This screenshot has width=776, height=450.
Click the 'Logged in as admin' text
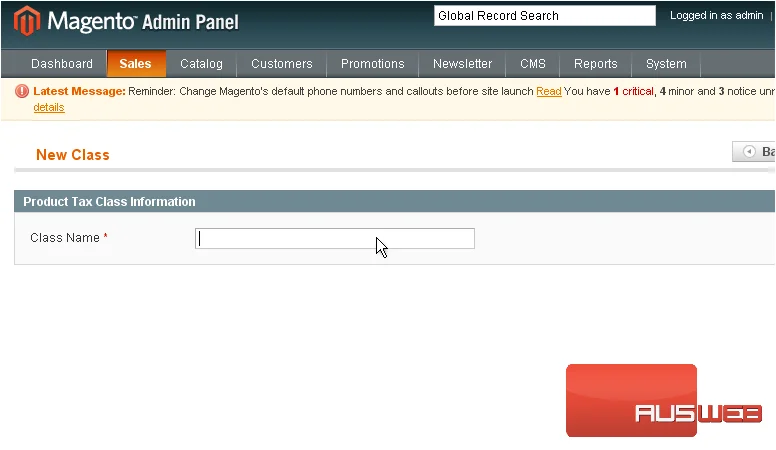coord(717,15)
